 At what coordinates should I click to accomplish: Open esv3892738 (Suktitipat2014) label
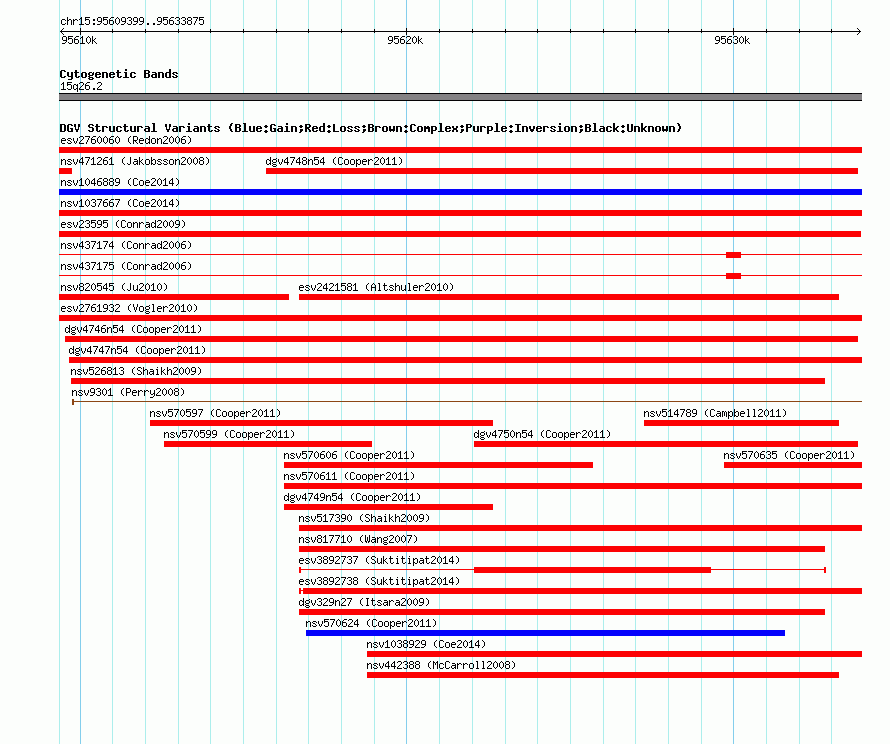[x=379, y=581]
